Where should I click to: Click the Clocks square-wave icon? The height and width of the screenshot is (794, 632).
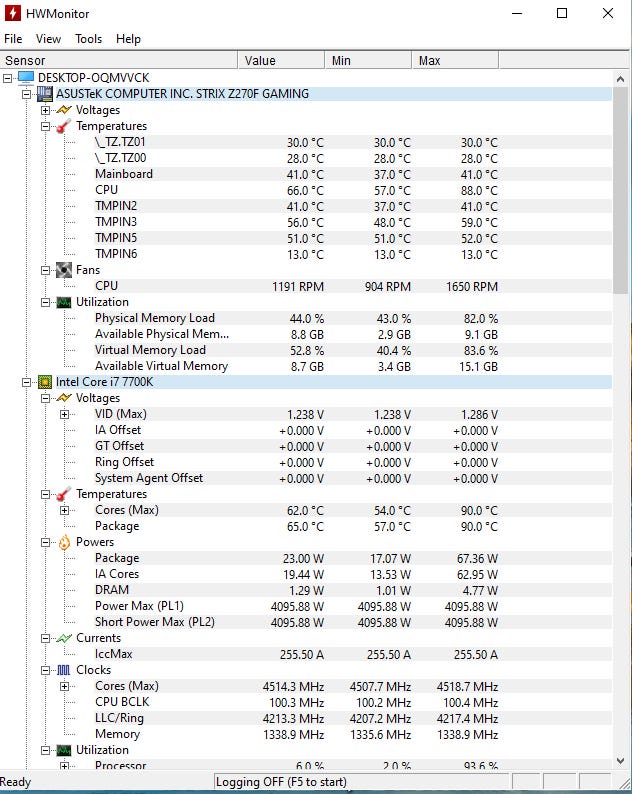click(64, 670)
